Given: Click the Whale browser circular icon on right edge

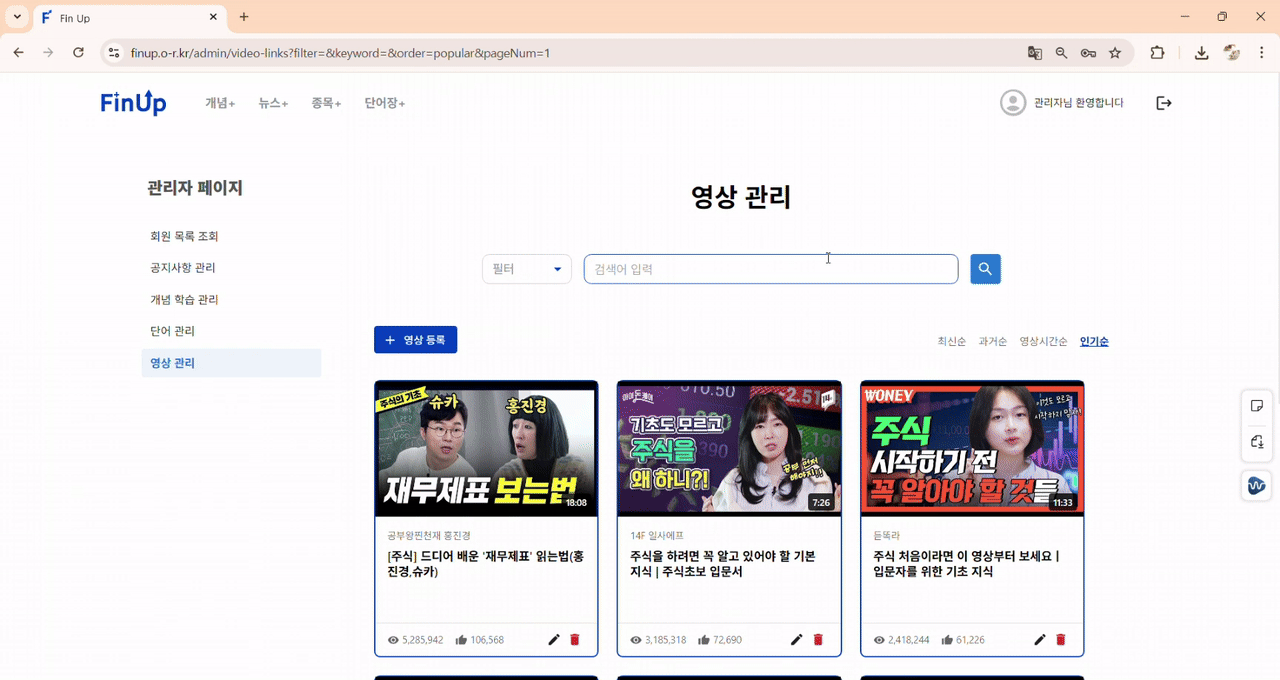Looking at the screenshot, I should pyautogui.click(x=1256, y=485).
